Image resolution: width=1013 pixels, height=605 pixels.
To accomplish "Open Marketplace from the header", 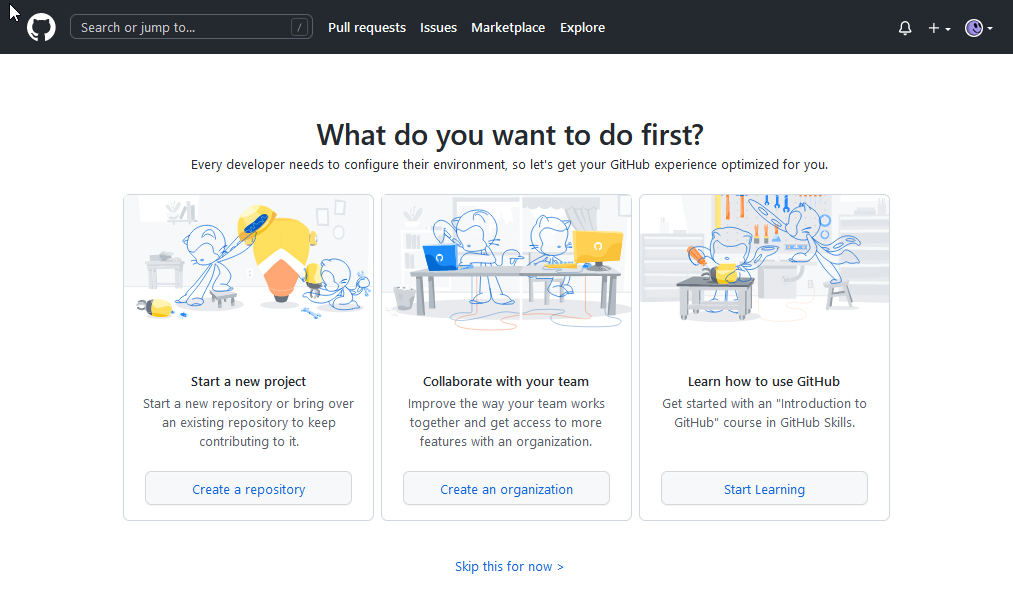I will (508, 28).
